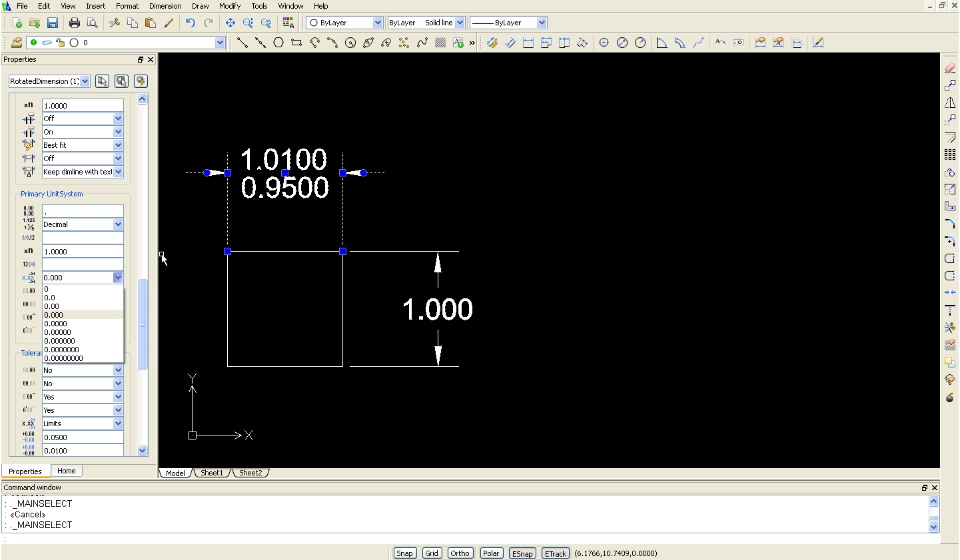The image size is (960, 560).
Task: Open Print Preview icon
Action: [92, 23]
